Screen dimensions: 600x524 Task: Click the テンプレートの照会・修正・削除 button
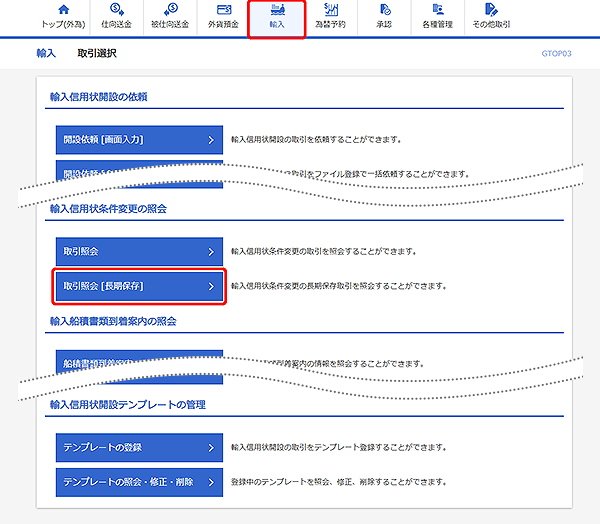tap(139, 482)
